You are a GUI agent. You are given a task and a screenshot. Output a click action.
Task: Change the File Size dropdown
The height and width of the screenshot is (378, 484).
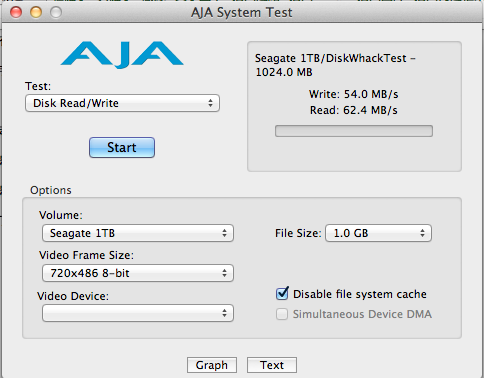(378, 233)
